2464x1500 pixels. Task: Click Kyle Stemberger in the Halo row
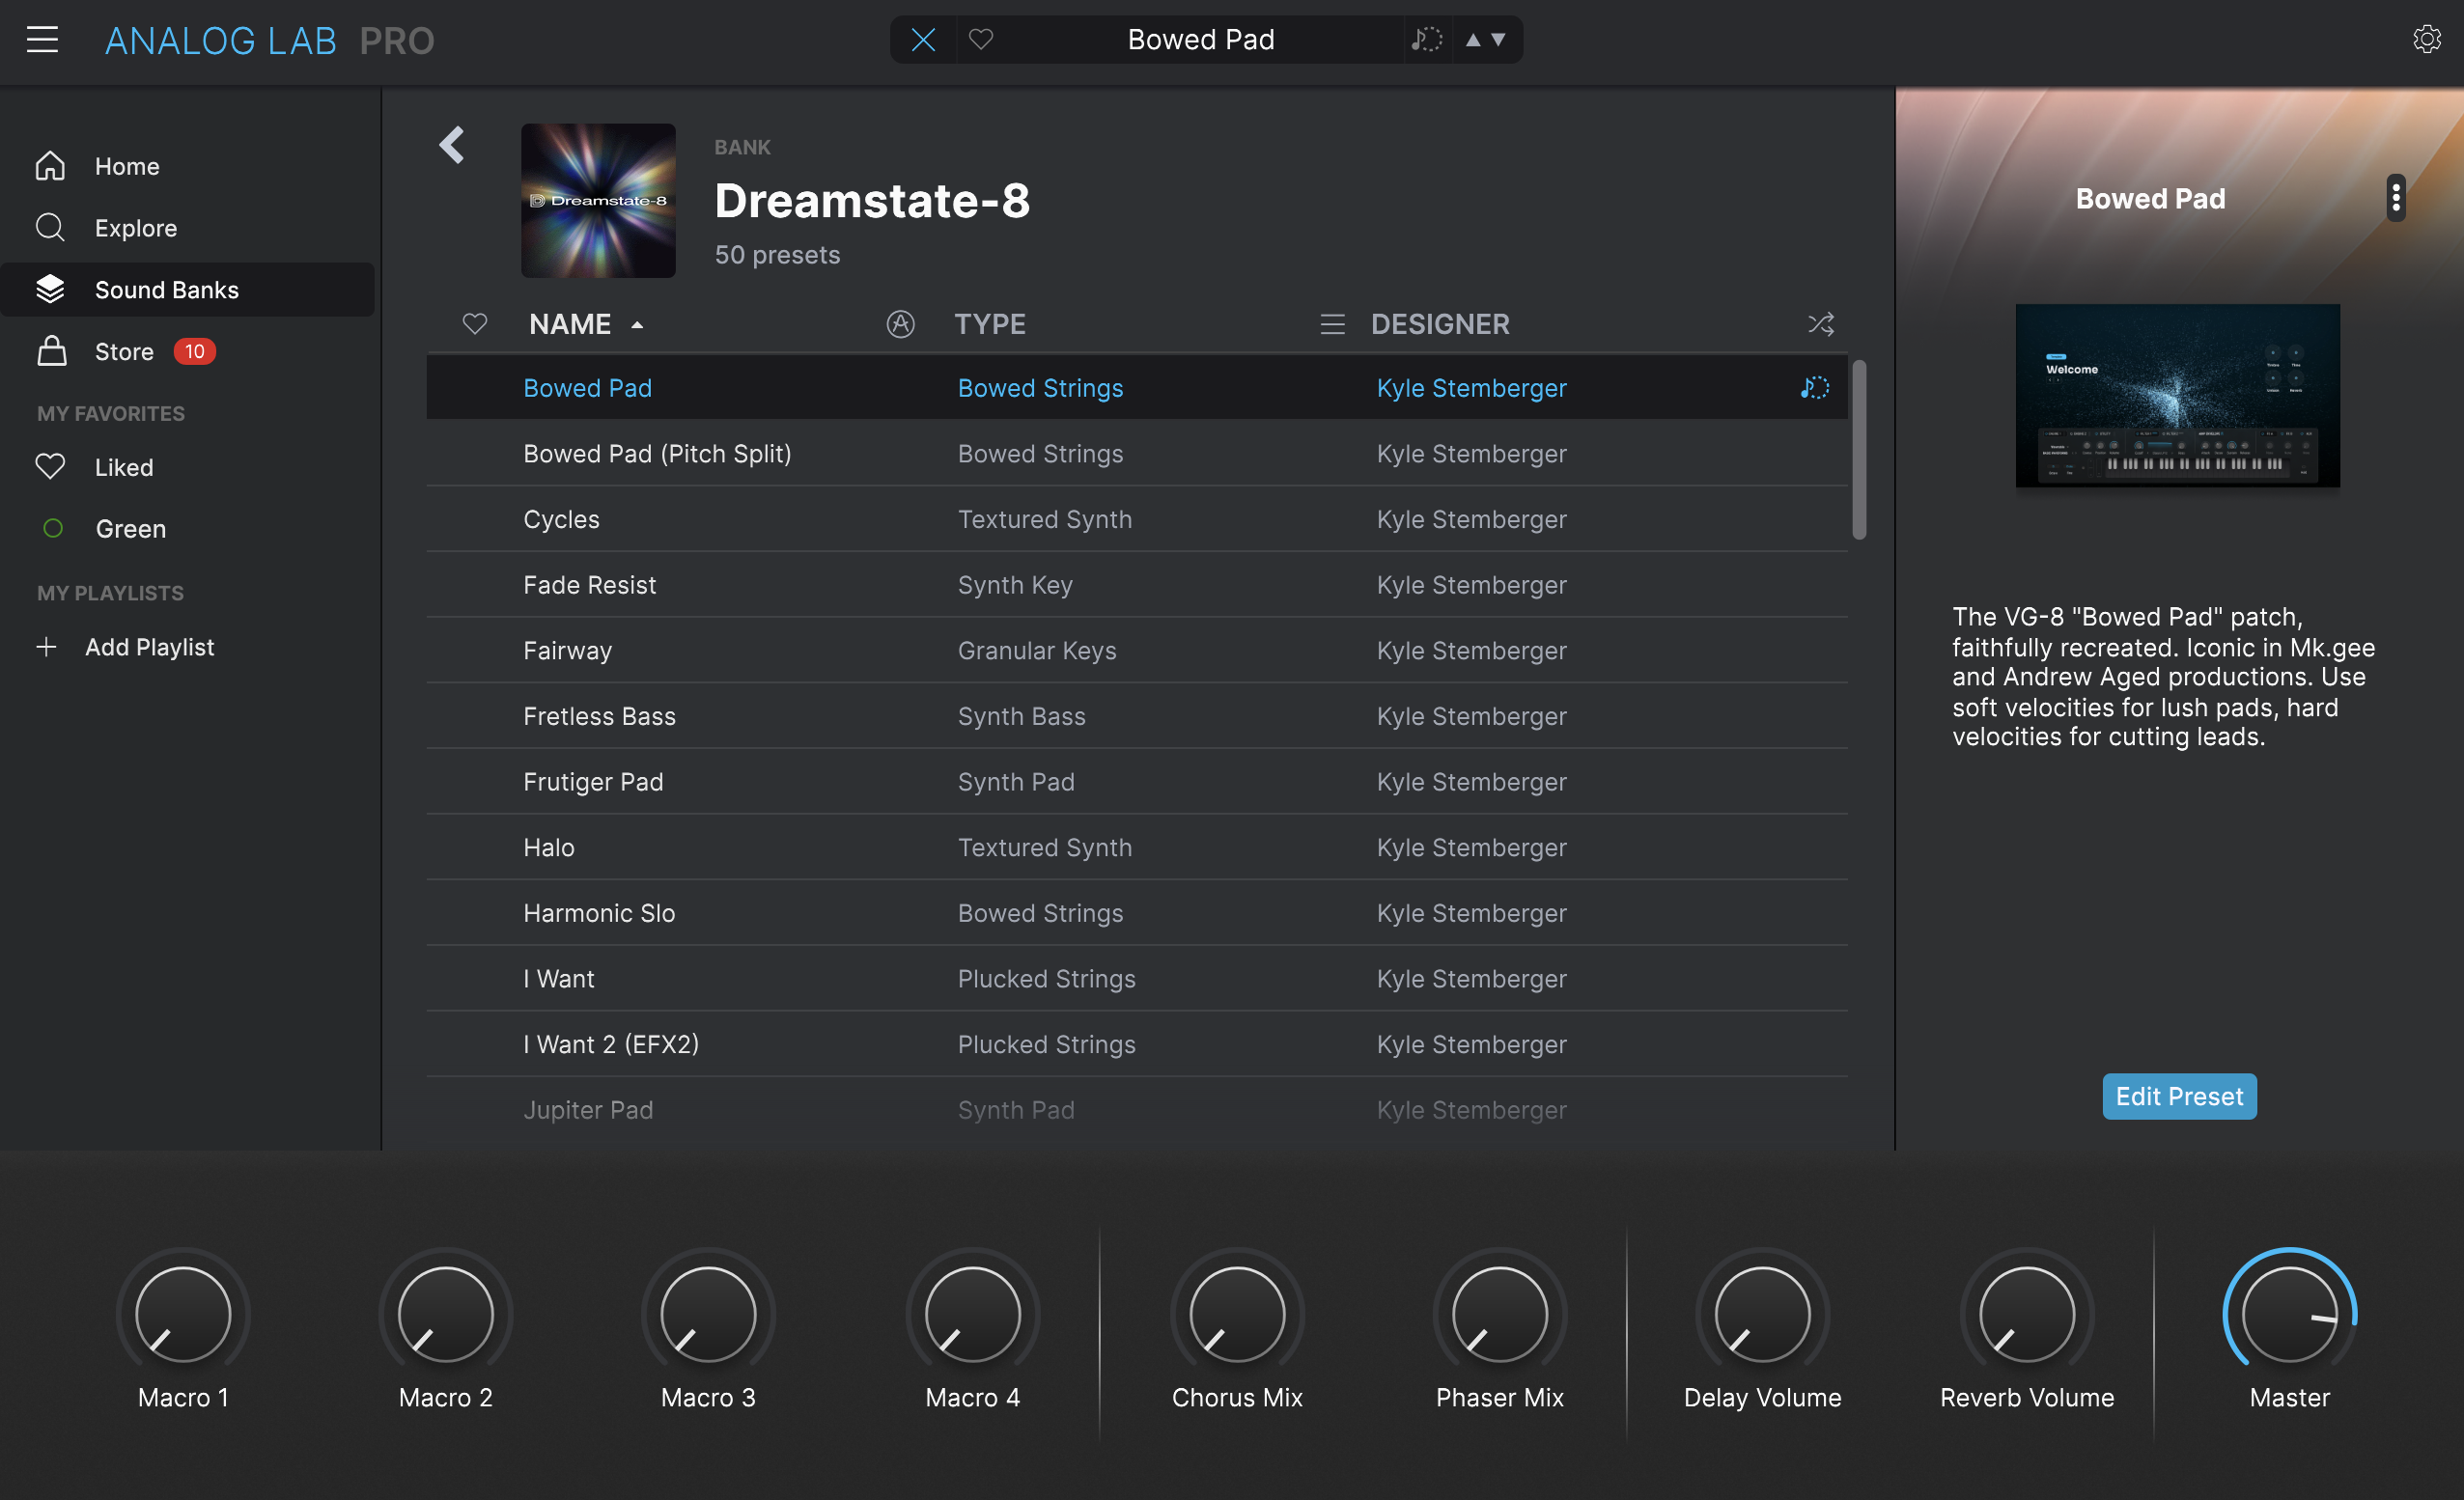tap(1471, 848)
